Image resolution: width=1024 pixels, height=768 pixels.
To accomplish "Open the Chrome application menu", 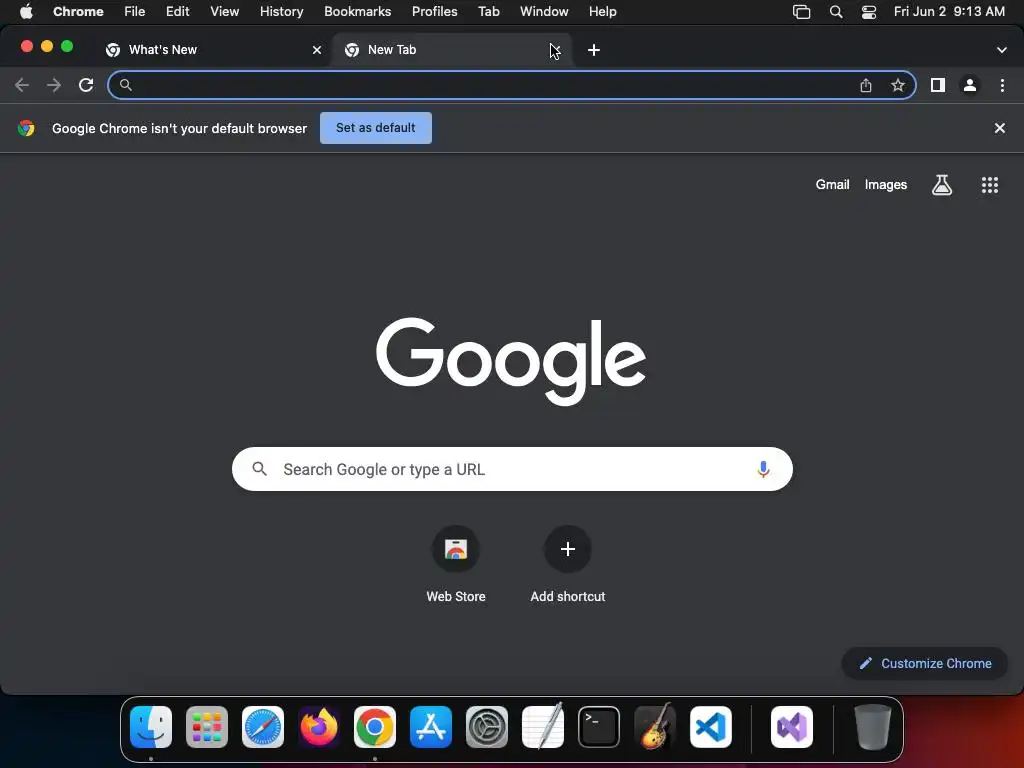I will pos(78,11).
